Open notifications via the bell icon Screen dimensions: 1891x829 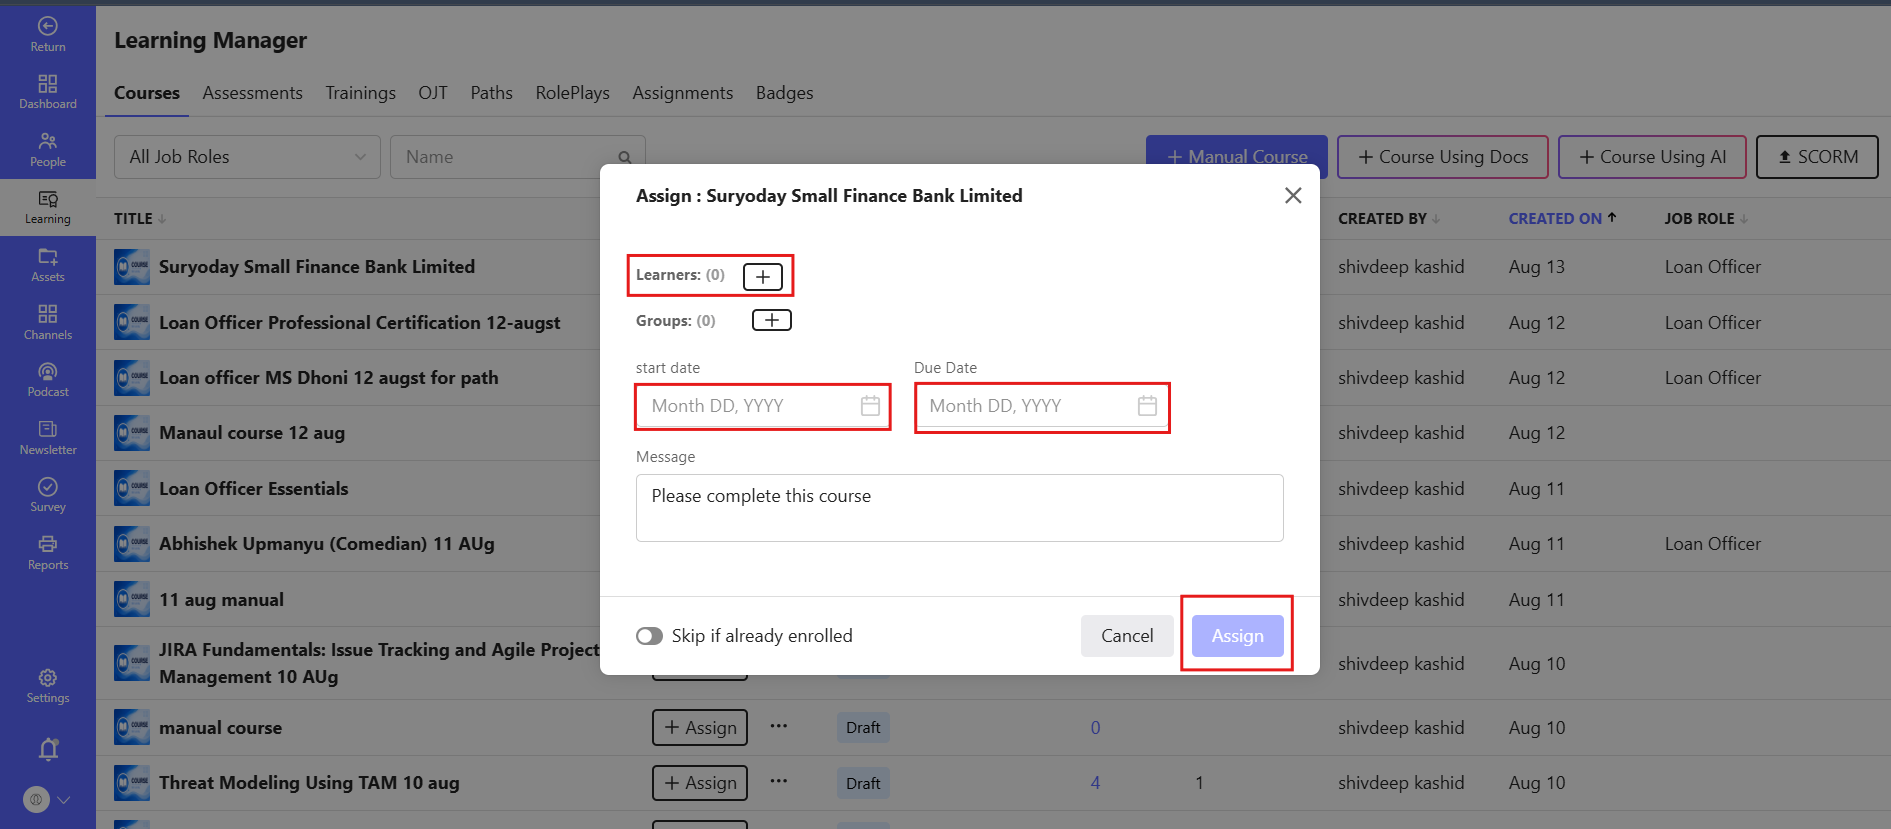pos(48,749)
